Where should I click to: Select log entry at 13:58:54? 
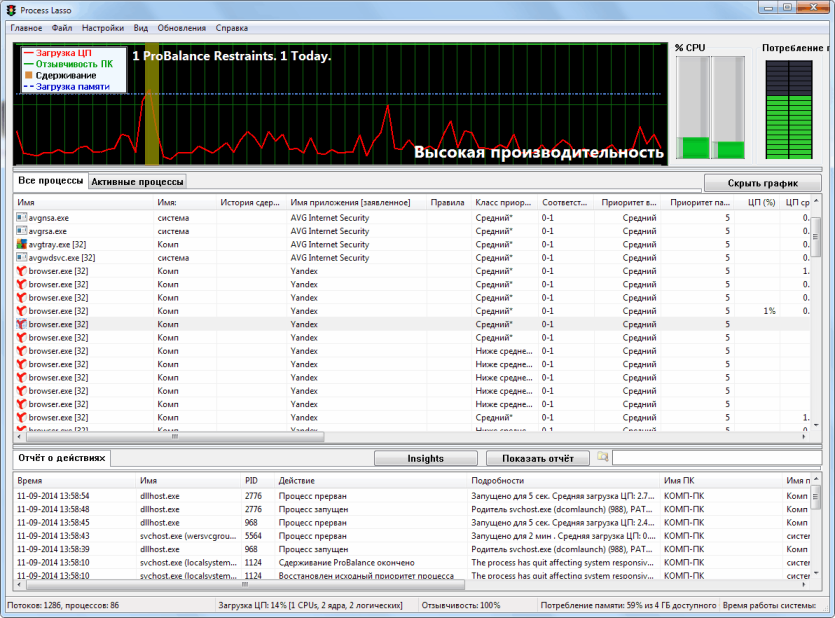[412, 496]
